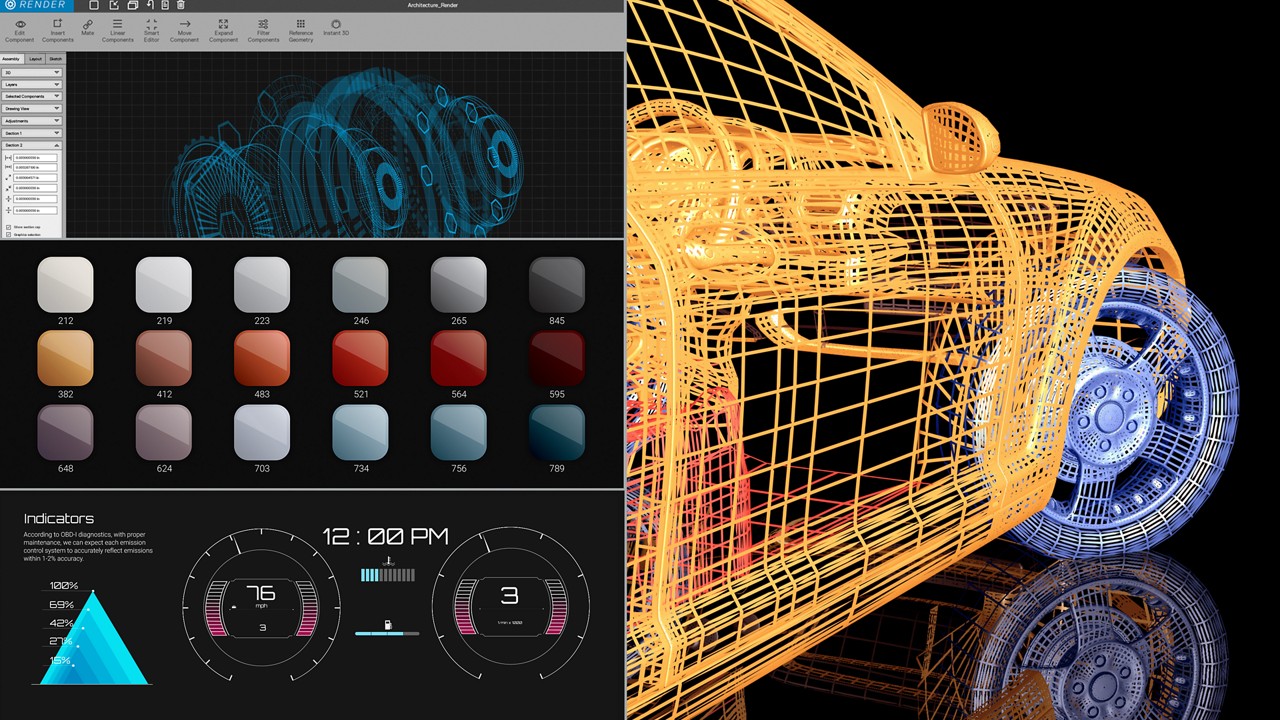
Task: Enable the Instant 3D tool
Action: (x=336, y=24)
